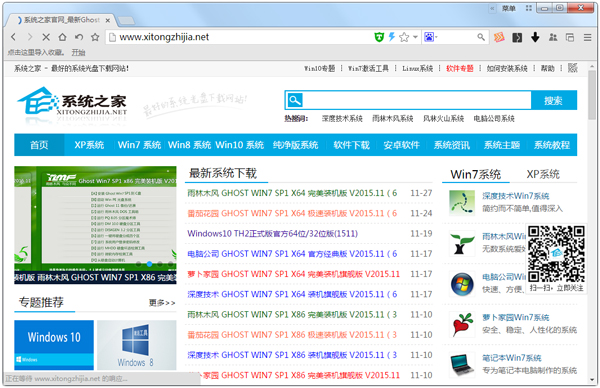This screenshot has height=388, width=600.
Task: Open the Win7 系统 navigation item
Action: coord(139,145)
